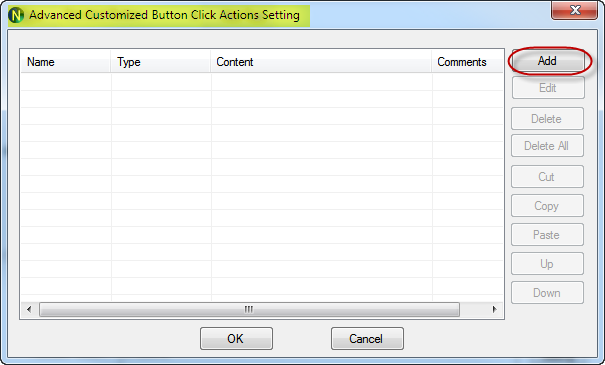Click the Copy button
605x365 pixels.
click(x=547, y=206)
